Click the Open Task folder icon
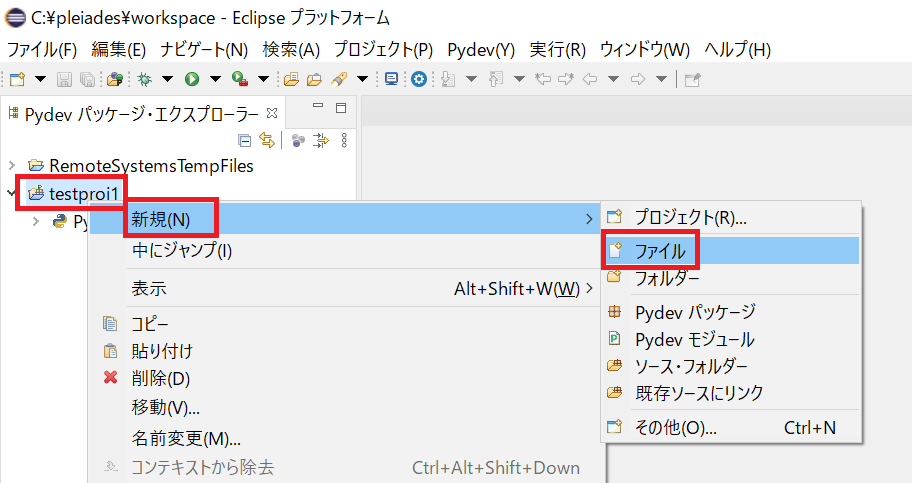This screenshot has height=483, width=912. pos(315,79)
